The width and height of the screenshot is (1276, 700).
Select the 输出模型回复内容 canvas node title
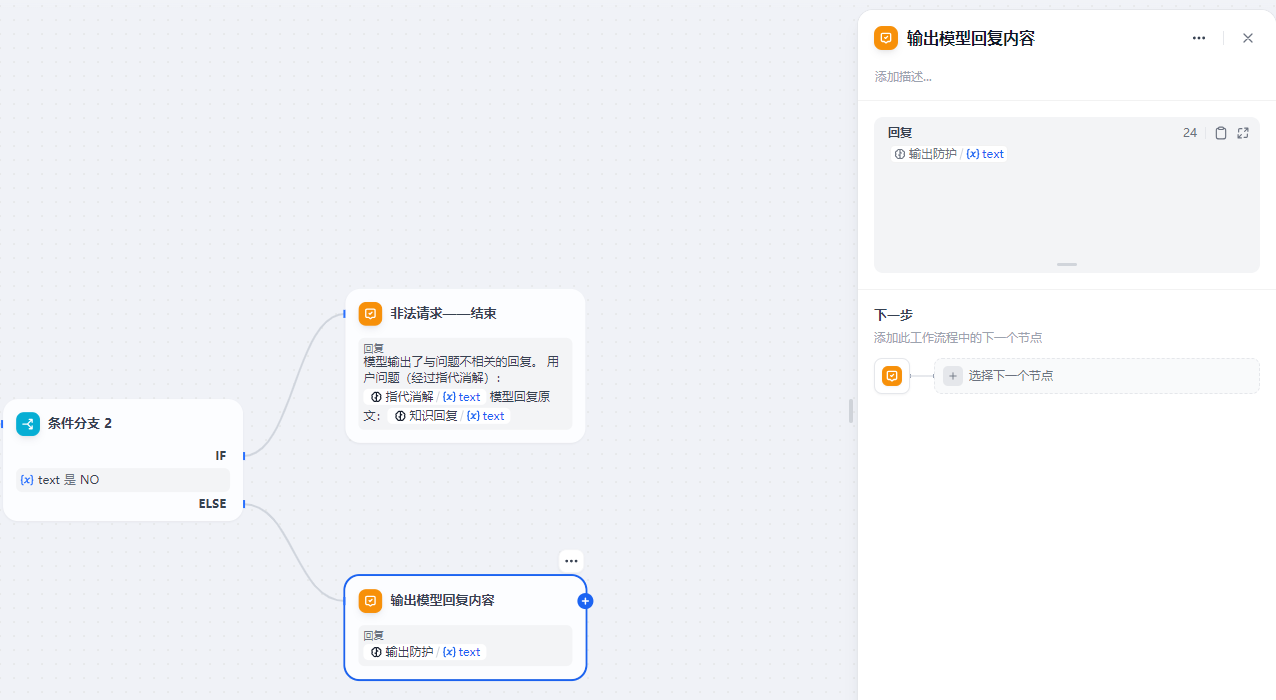coord(442,601)
